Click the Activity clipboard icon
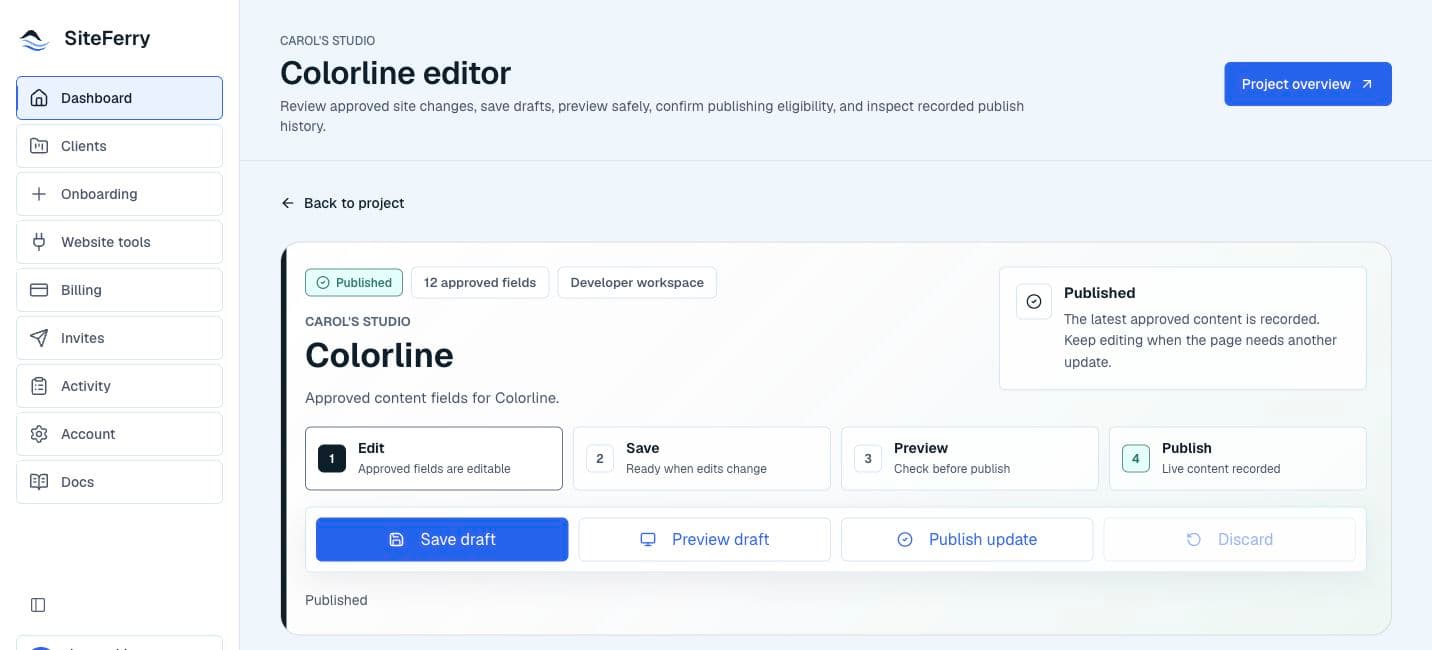 pos(39,386)
